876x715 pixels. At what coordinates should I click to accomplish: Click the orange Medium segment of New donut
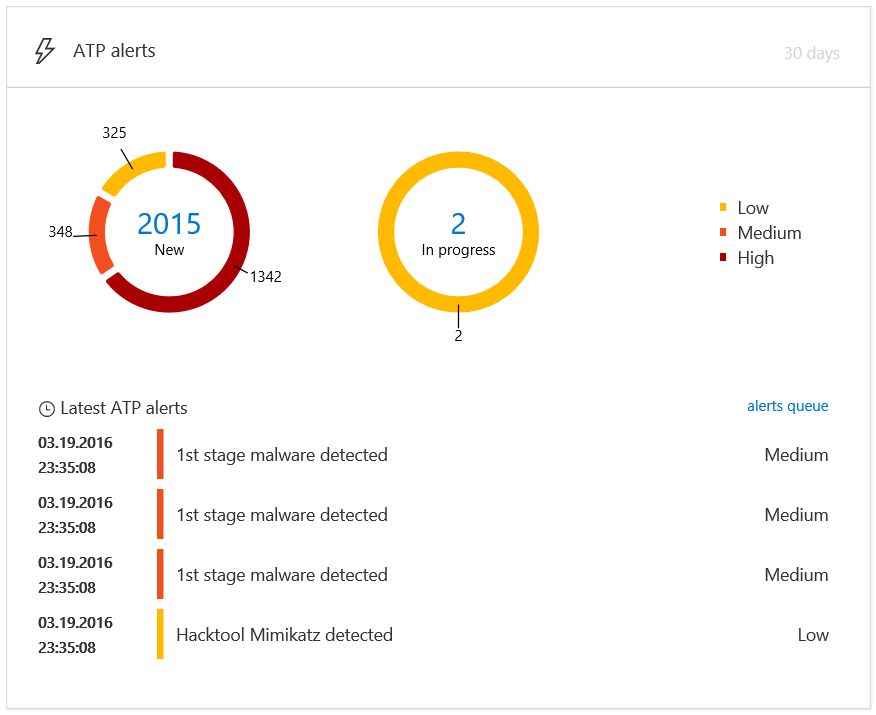98,235
